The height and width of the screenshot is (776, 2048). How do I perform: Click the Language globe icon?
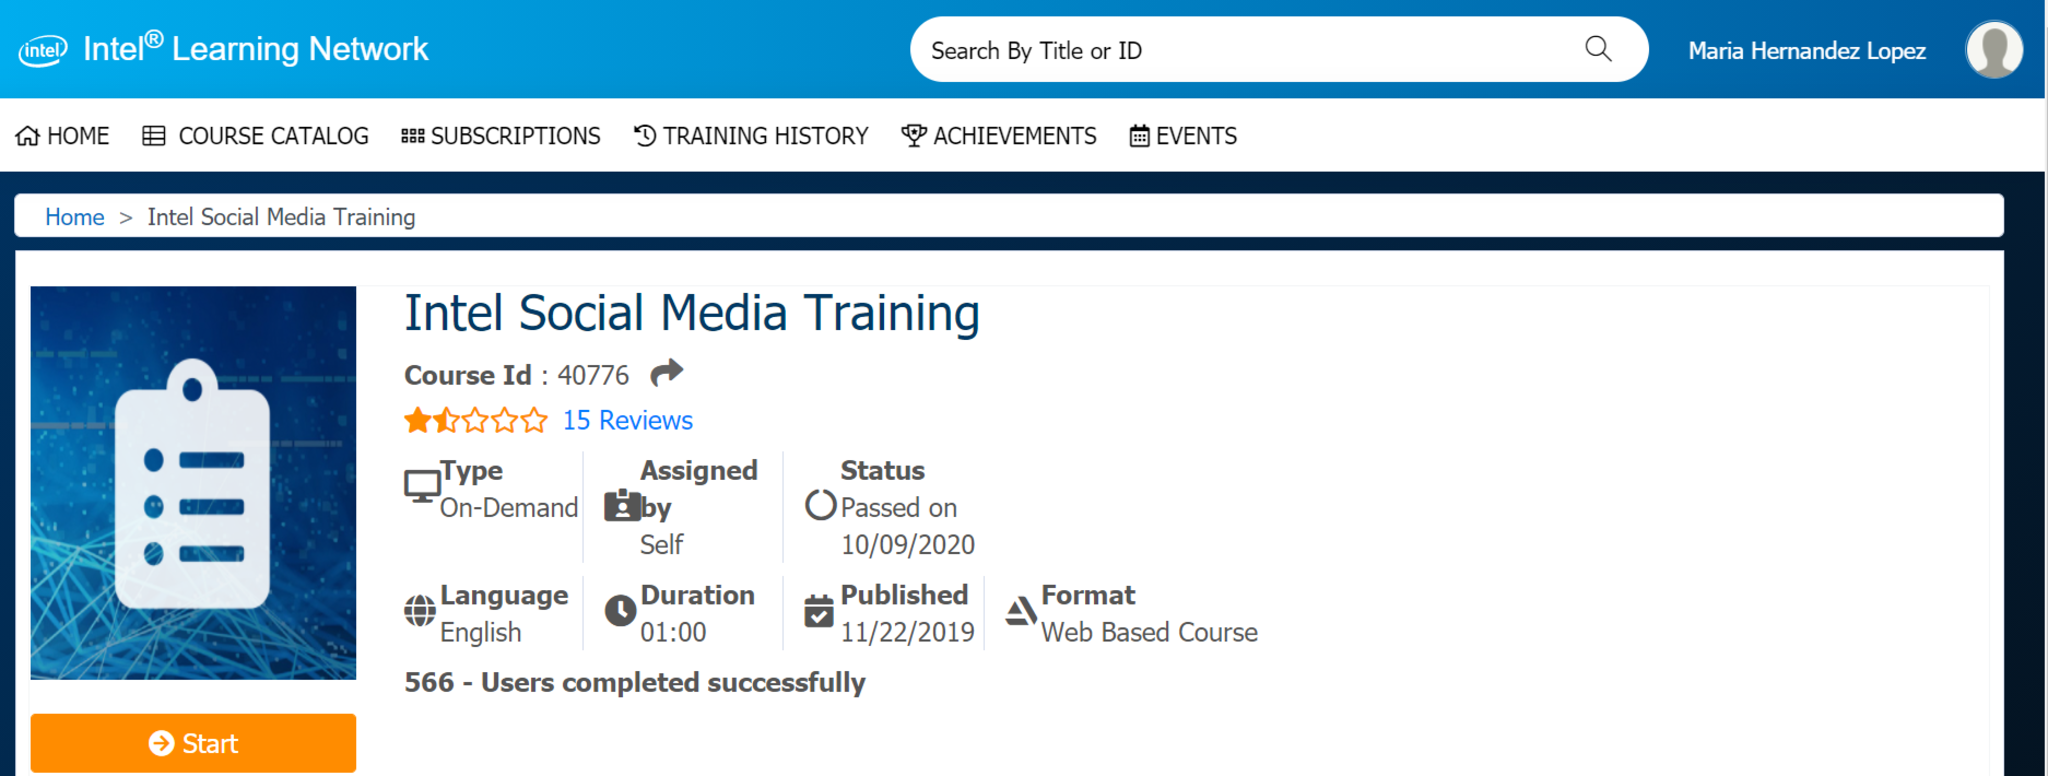(420, 610)
